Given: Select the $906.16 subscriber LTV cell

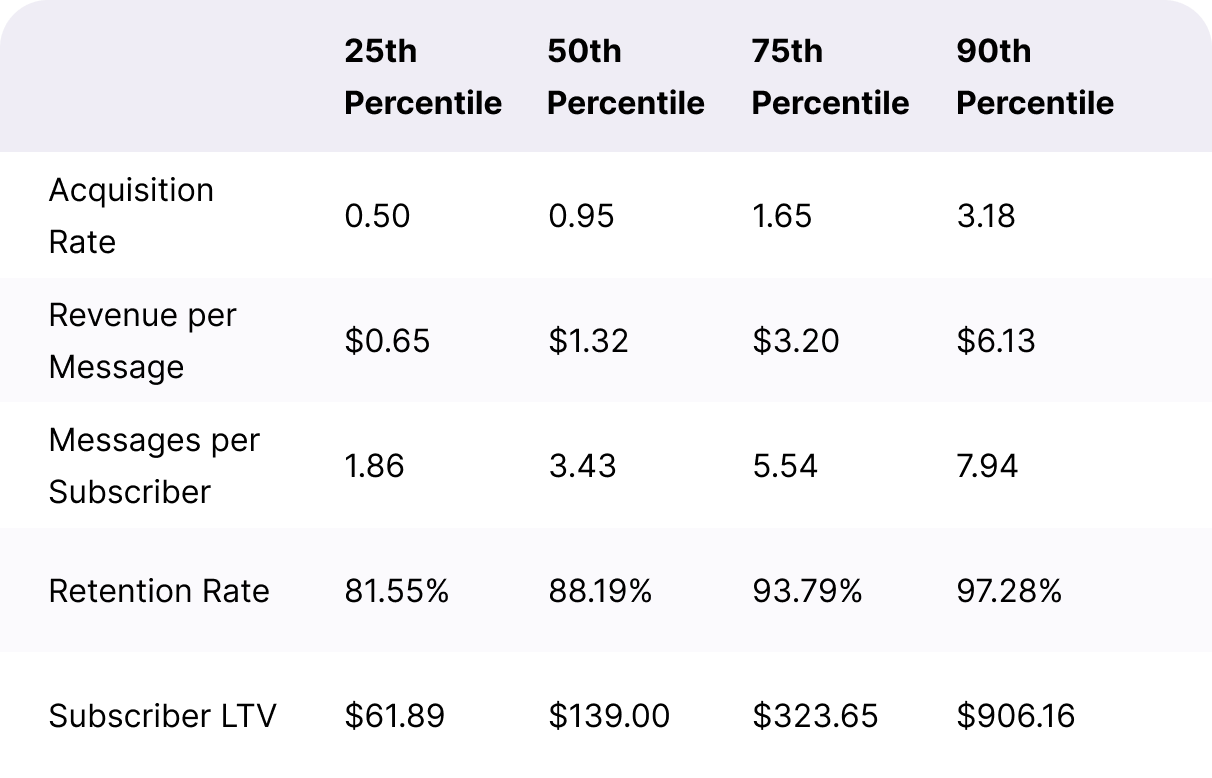Looking at the screenshot, I should pos(1016,716).
